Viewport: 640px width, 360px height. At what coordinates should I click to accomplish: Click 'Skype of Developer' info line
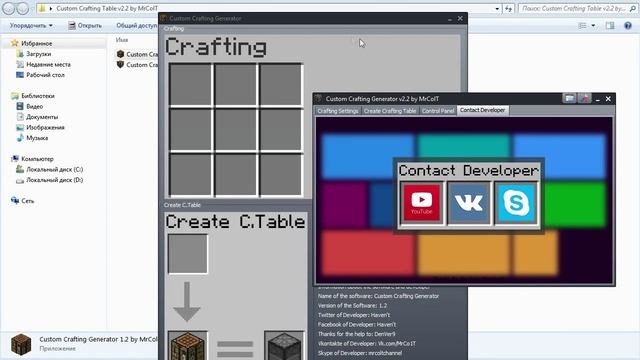coord(360,353)
